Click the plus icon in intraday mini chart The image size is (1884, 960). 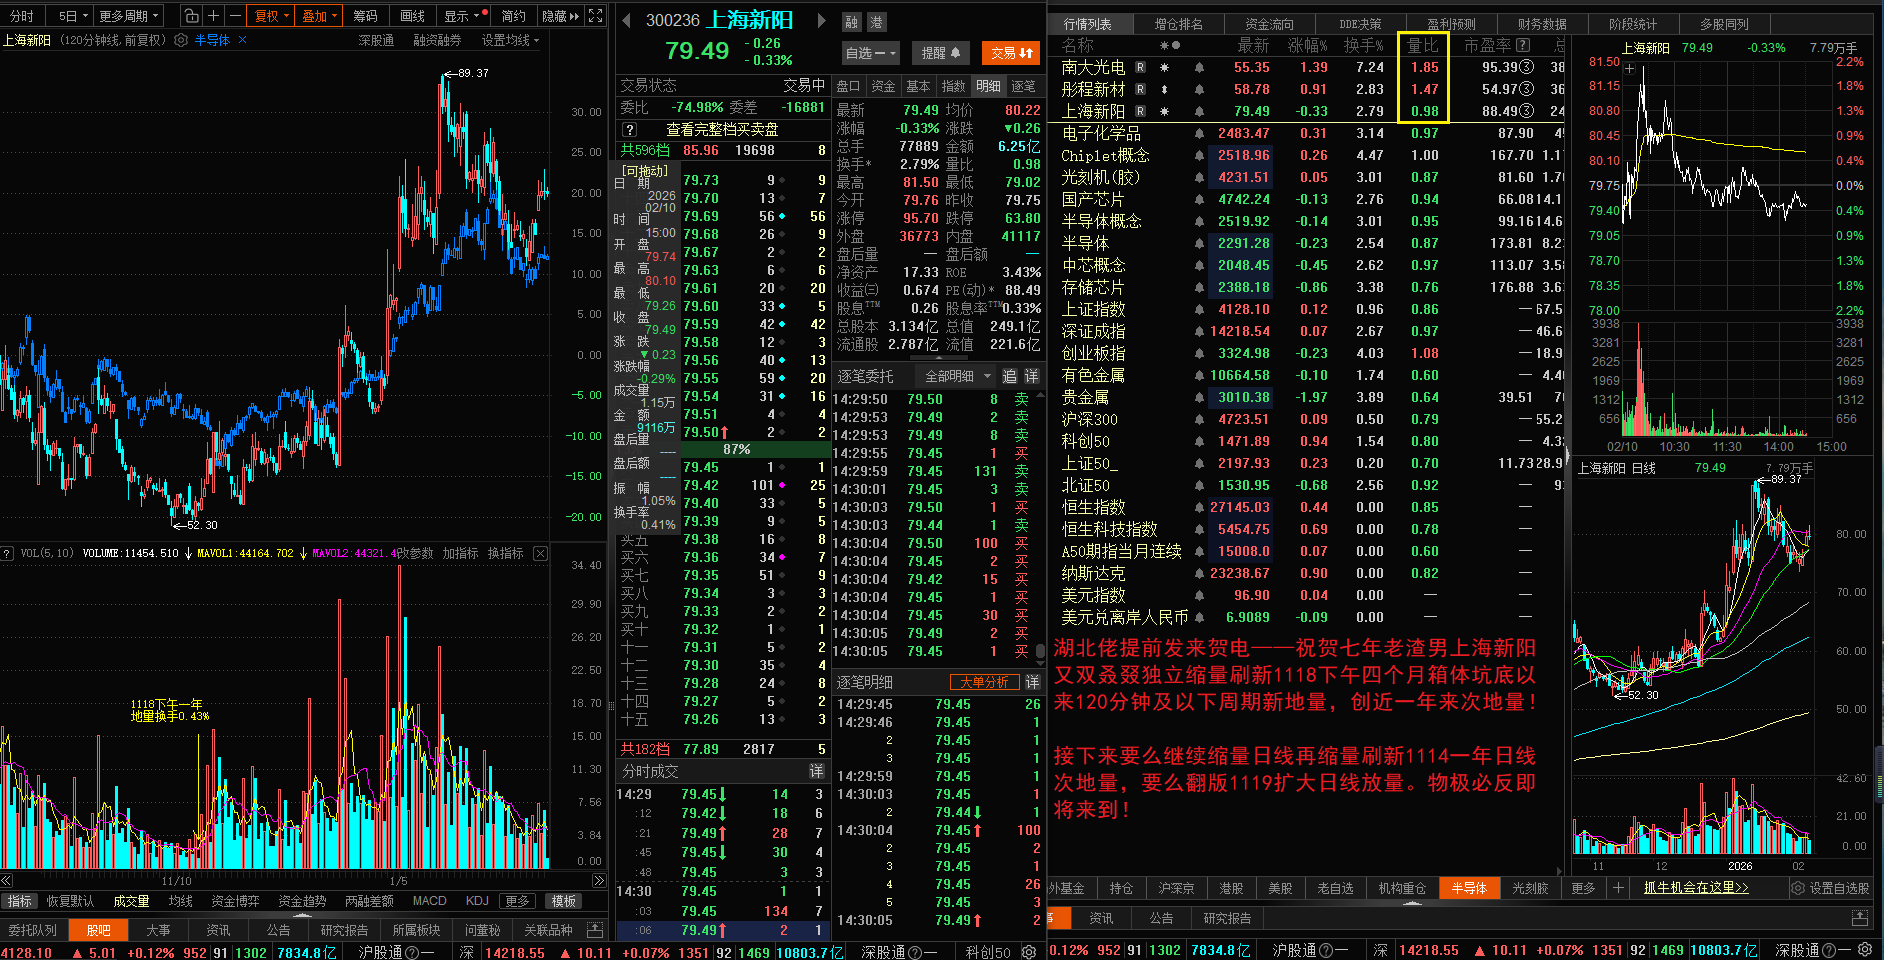[x=1629, y=69]
